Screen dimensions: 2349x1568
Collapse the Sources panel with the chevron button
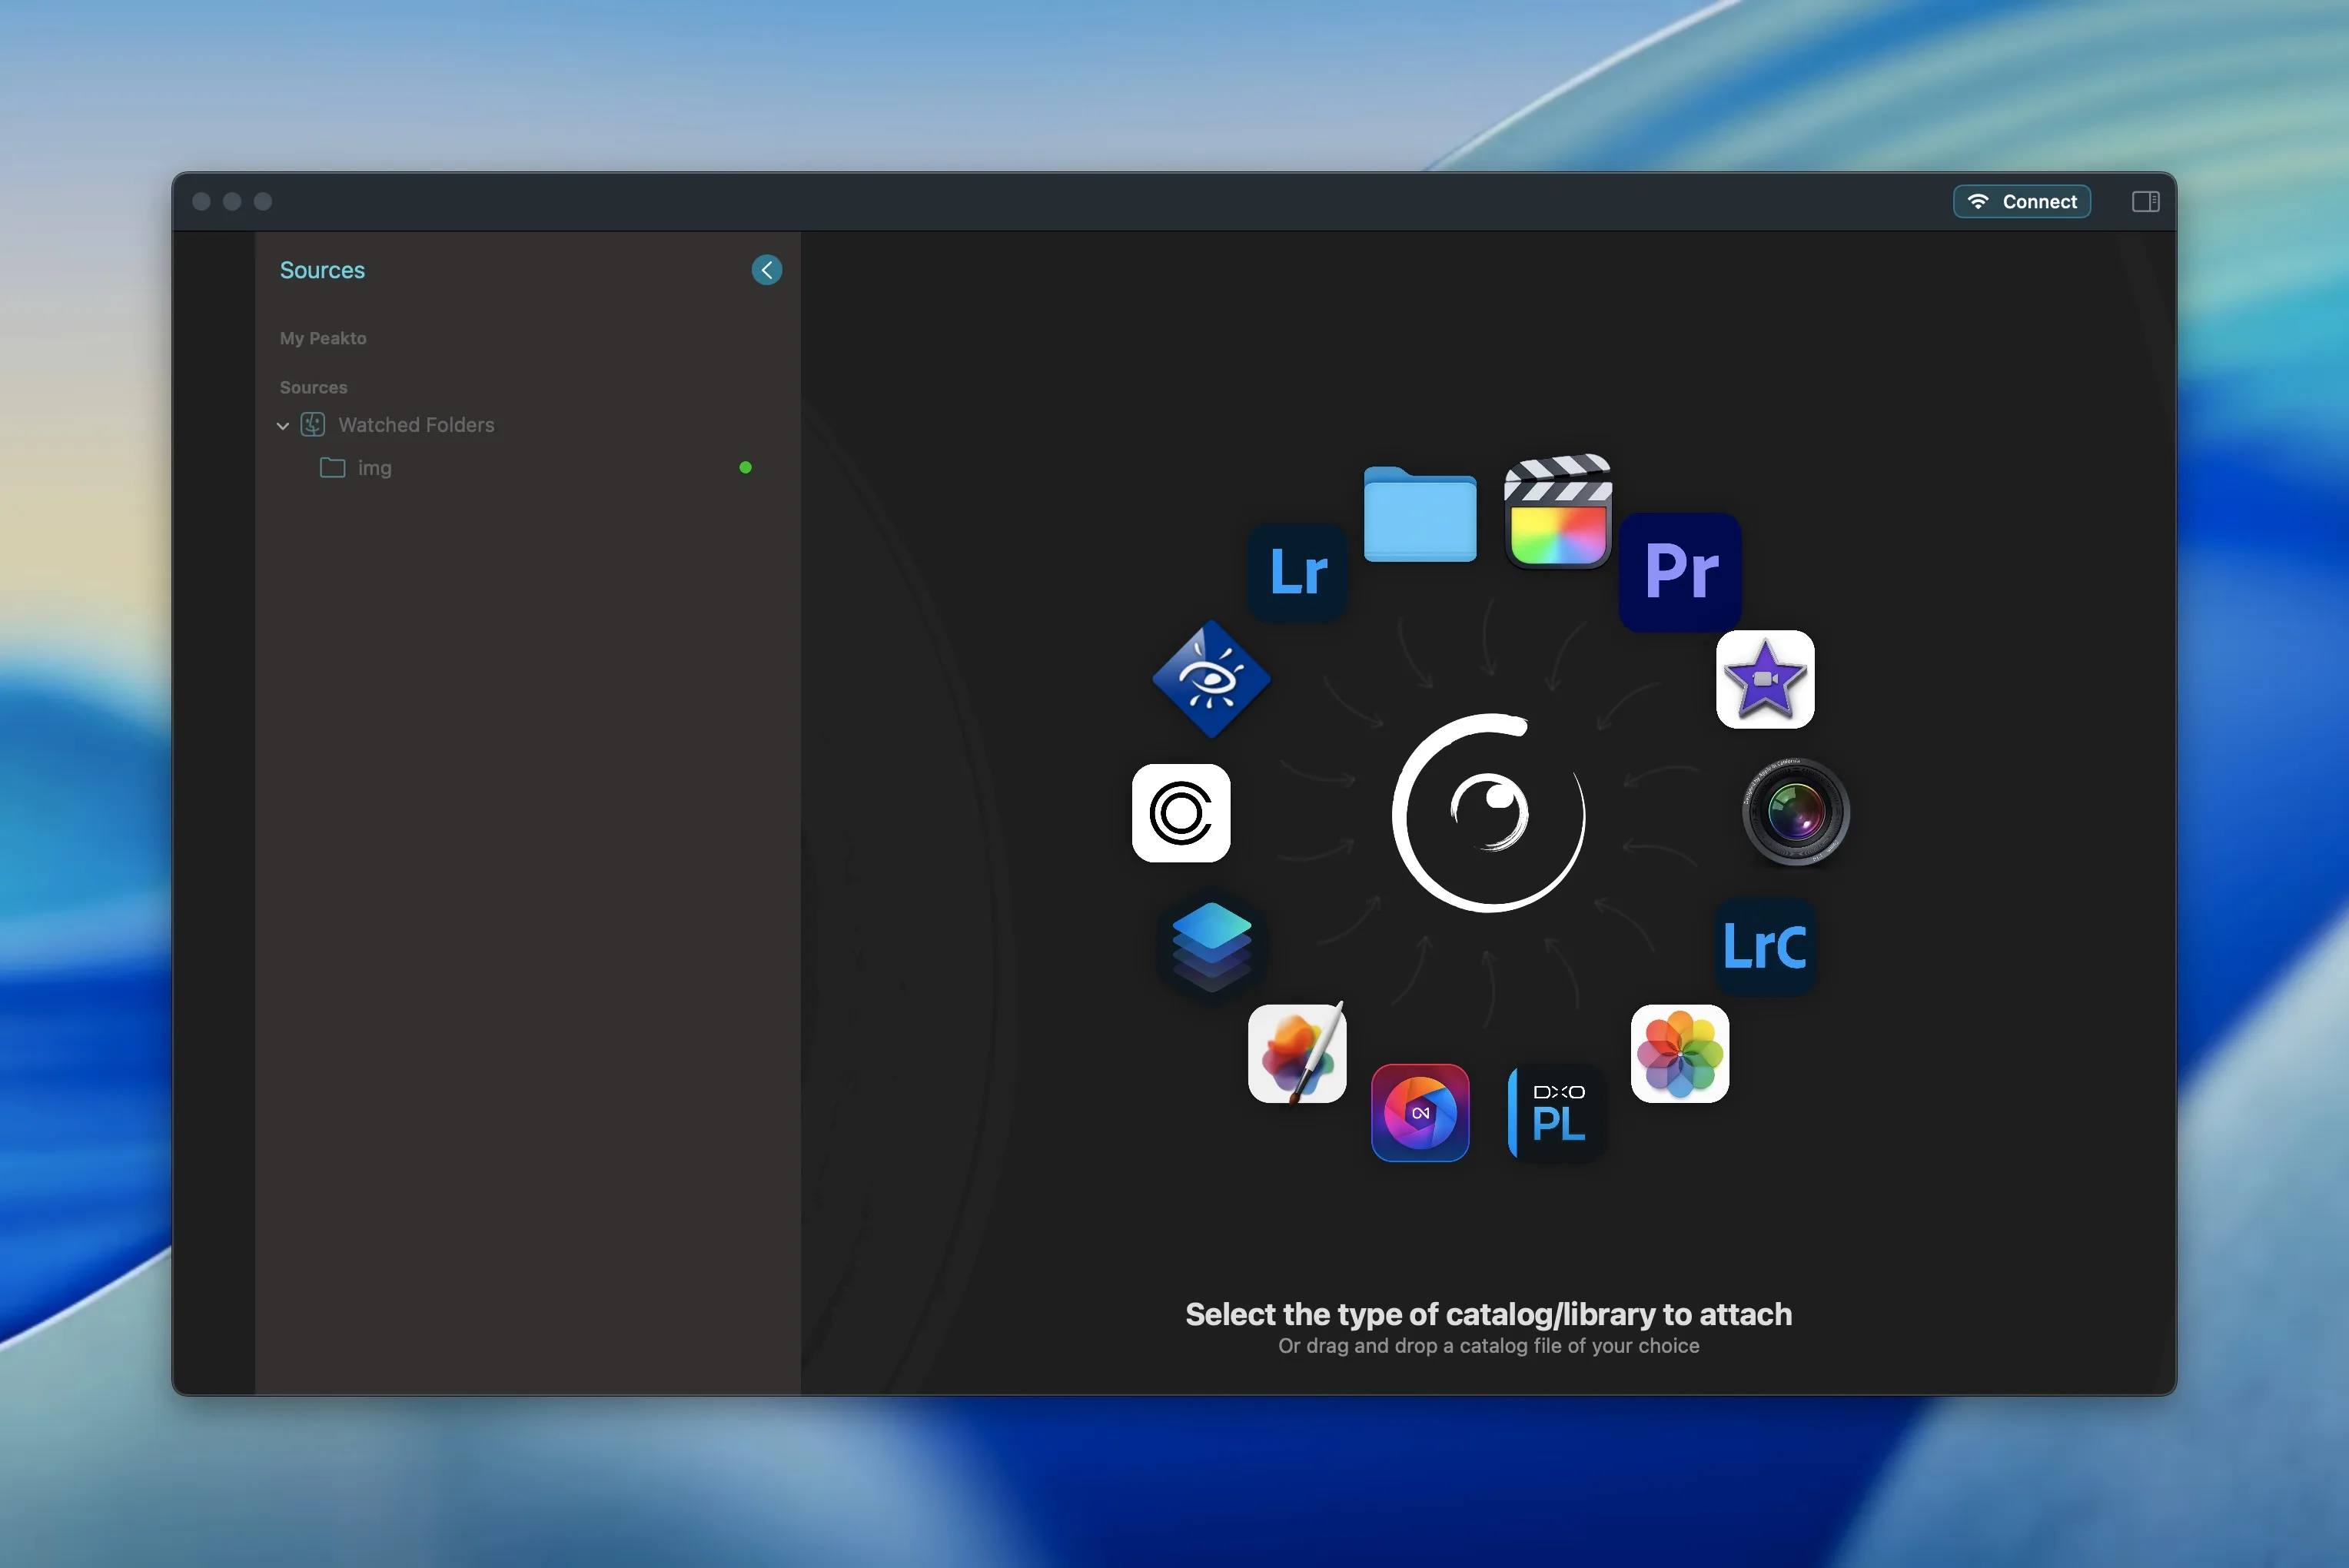767,270
